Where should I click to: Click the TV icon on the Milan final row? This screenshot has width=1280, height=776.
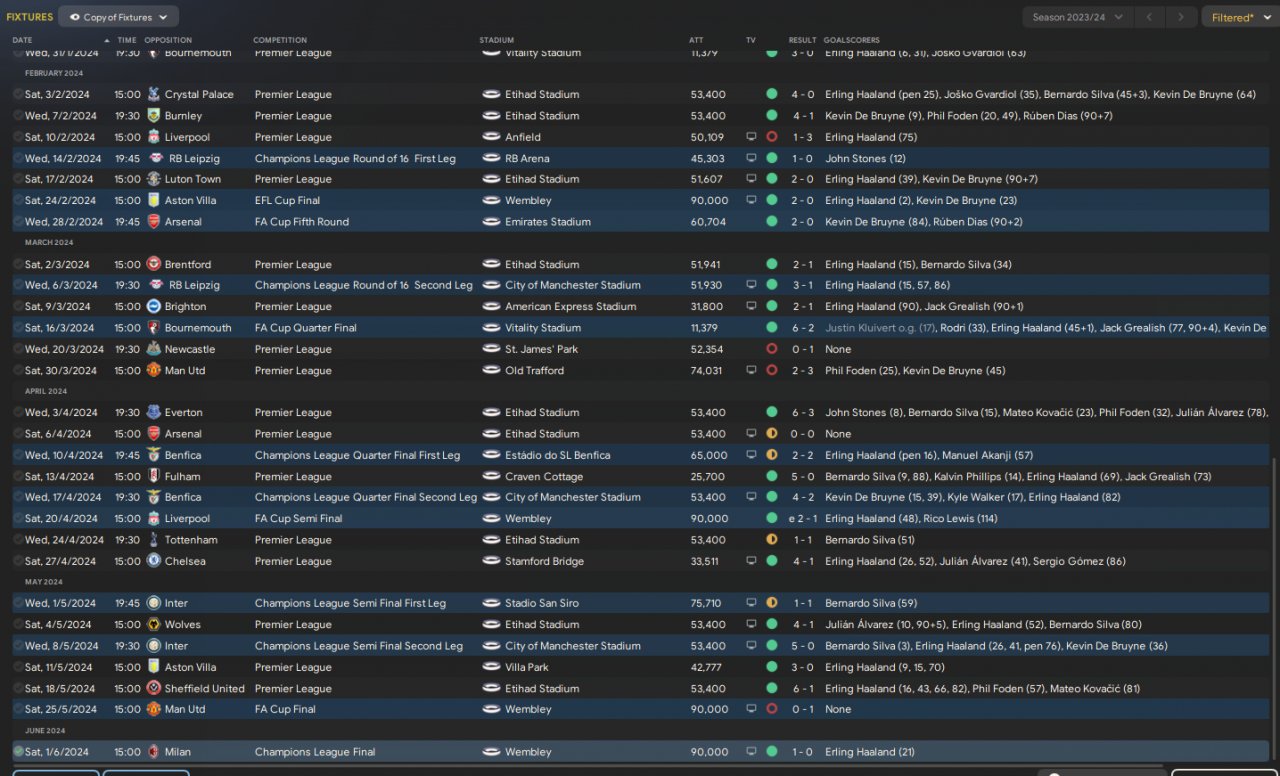(751, 752)
